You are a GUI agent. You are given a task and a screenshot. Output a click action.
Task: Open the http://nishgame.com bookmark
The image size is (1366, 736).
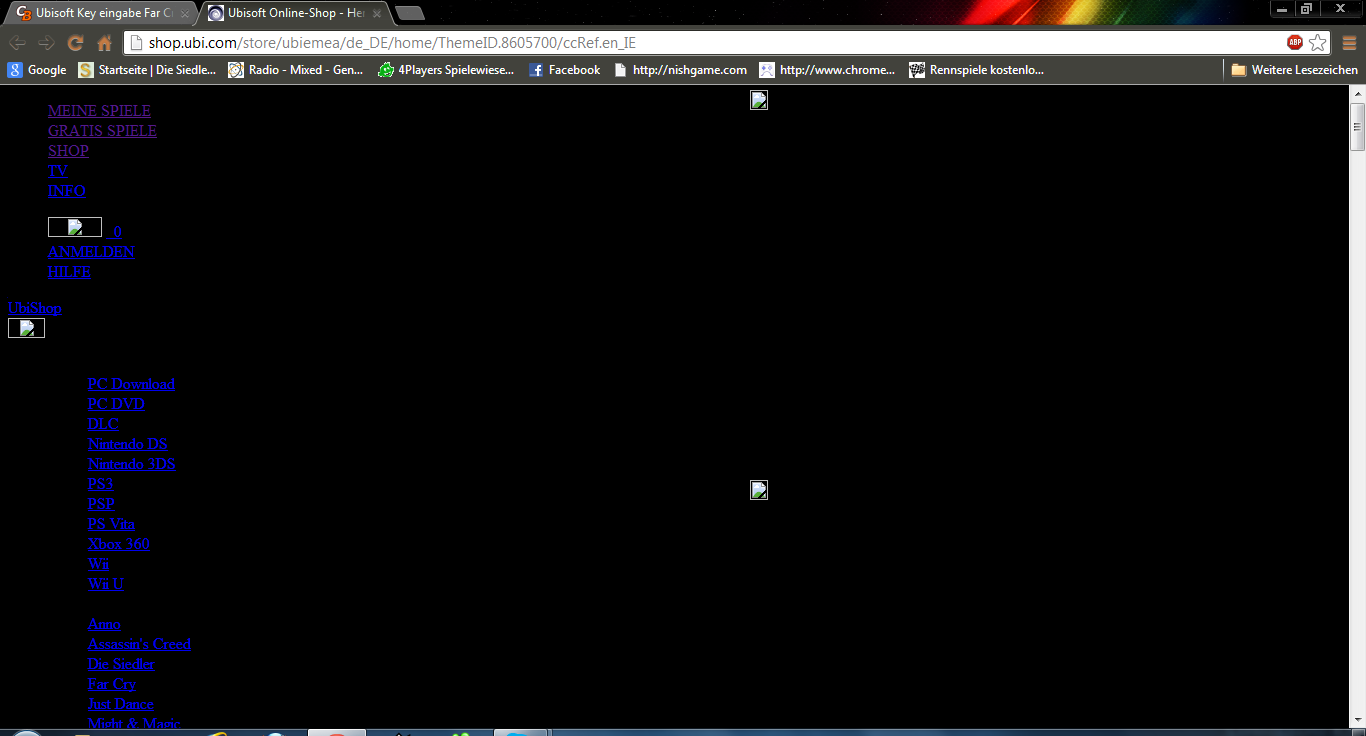pos(680,70)
